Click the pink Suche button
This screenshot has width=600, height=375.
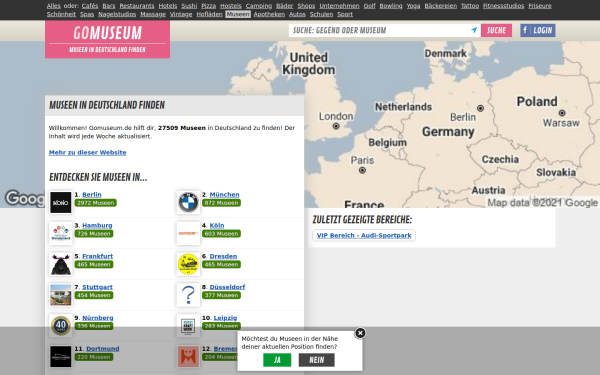[496, 30]
